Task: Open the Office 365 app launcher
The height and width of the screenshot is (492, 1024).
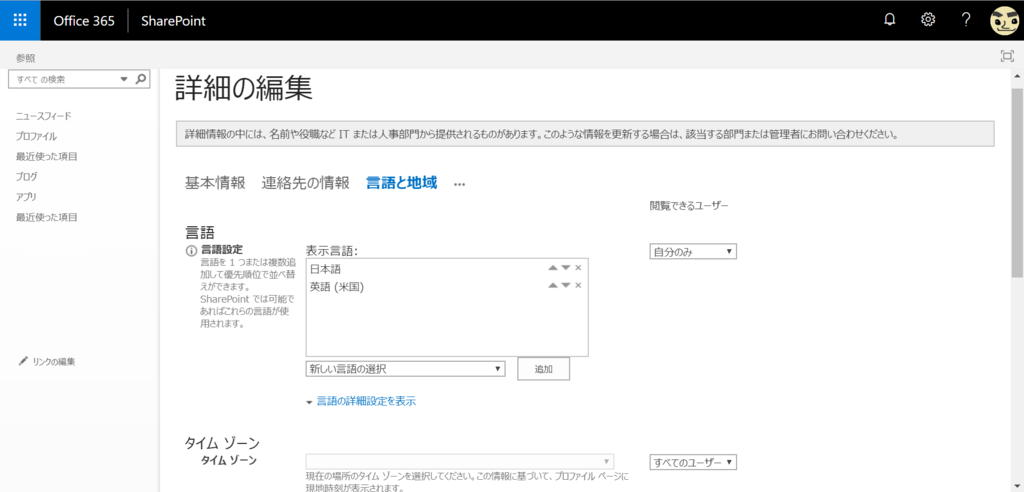Action: pos(20,20)
